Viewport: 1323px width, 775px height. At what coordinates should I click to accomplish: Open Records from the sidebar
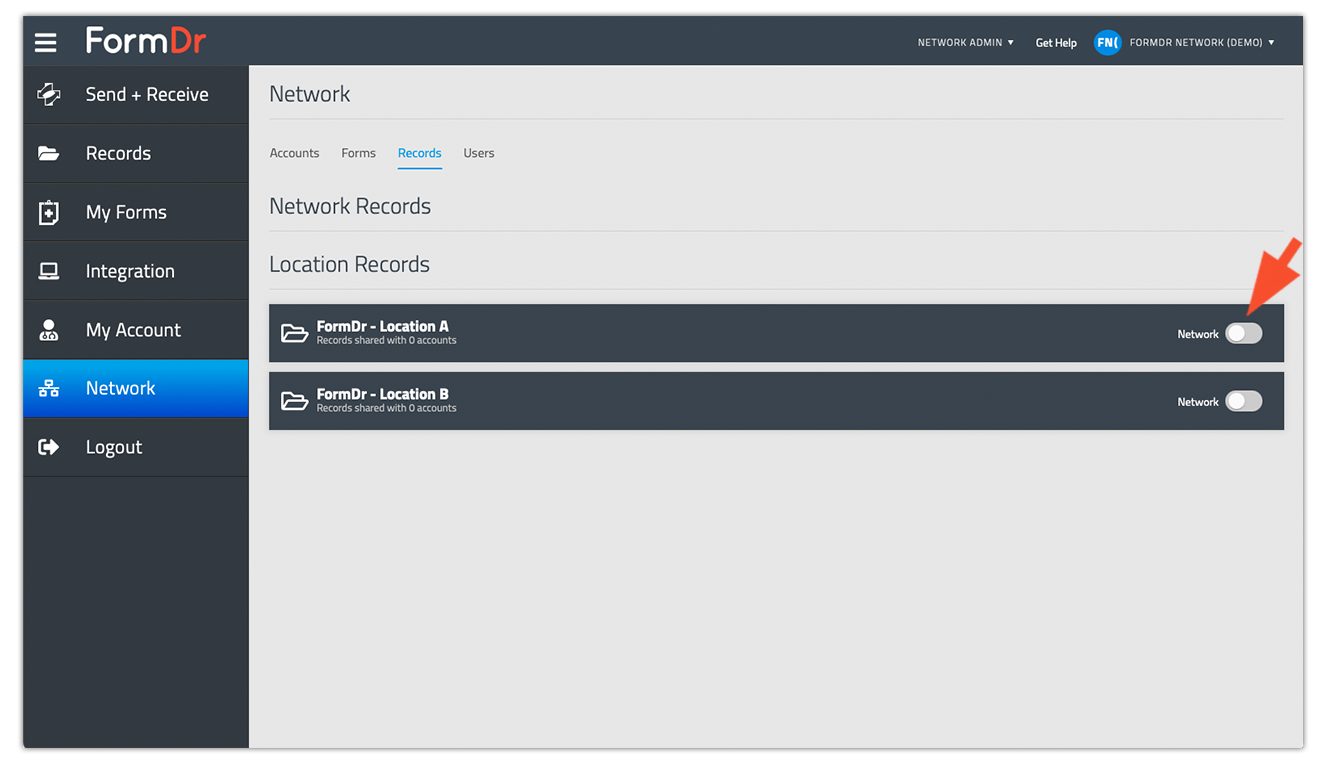136,153
